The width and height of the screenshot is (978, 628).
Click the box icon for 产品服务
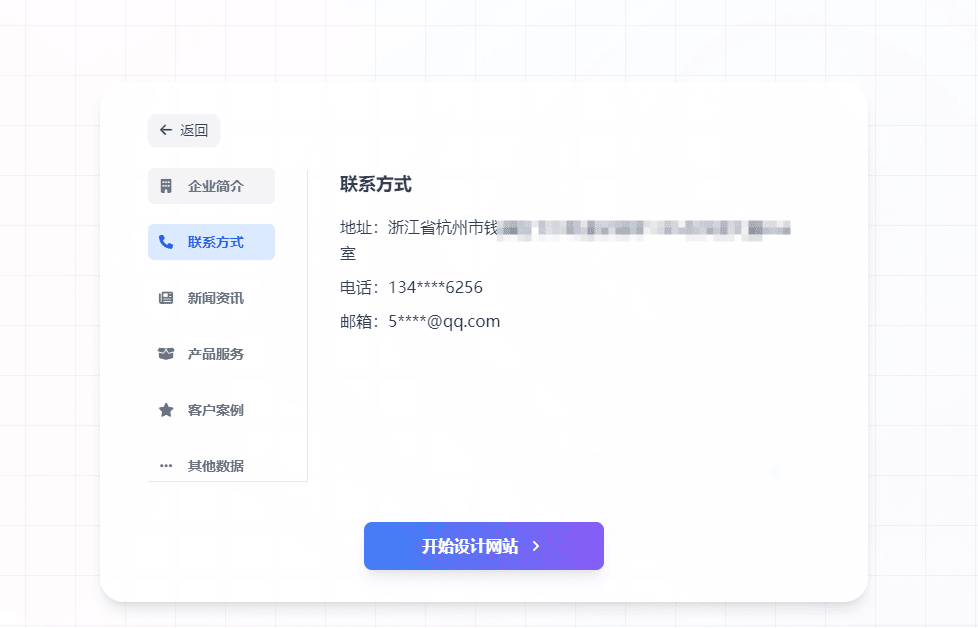166,354
